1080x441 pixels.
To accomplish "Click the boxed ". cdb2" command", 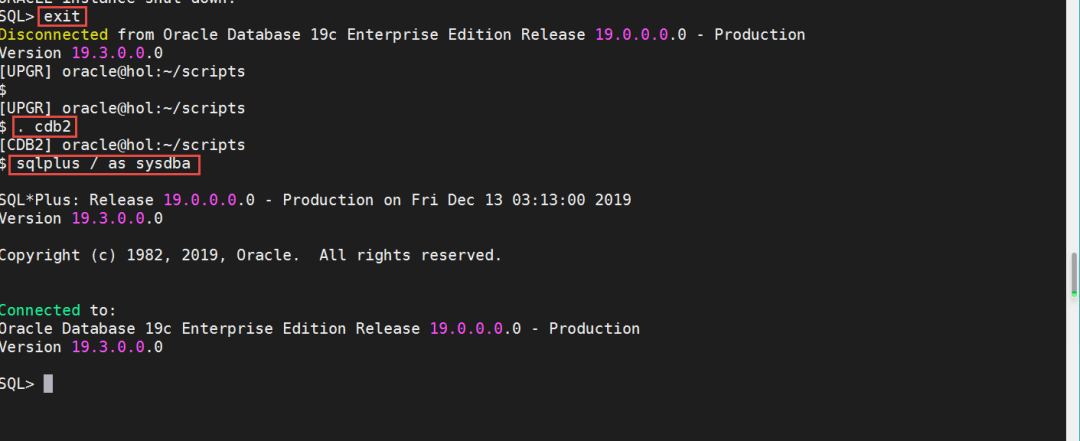I will pos(45,127).
